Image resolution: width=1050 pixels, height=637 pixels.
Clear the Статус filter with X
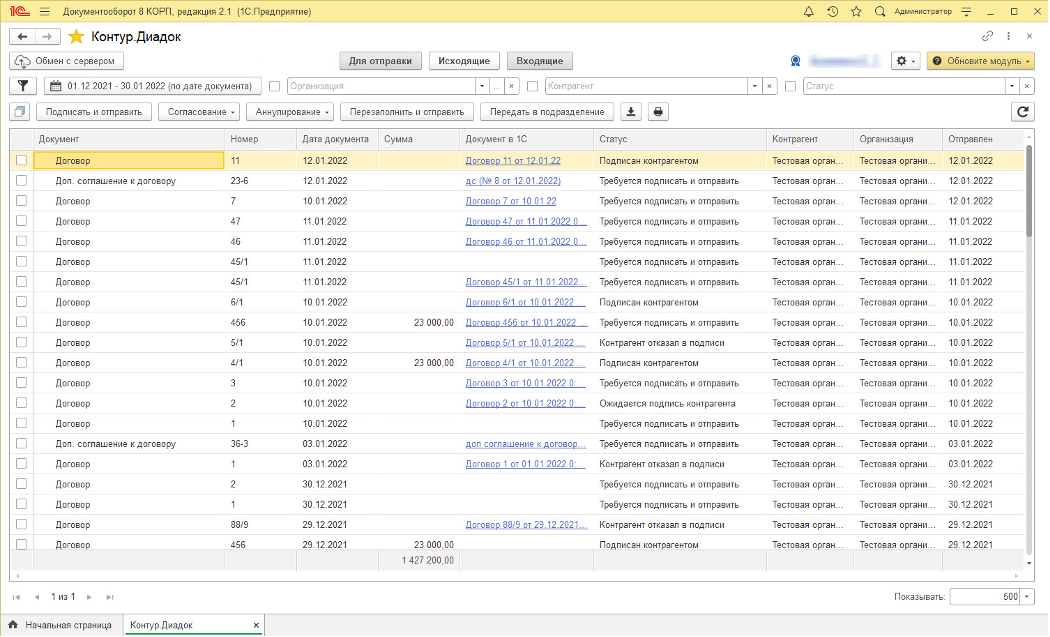click(1027, 86)
